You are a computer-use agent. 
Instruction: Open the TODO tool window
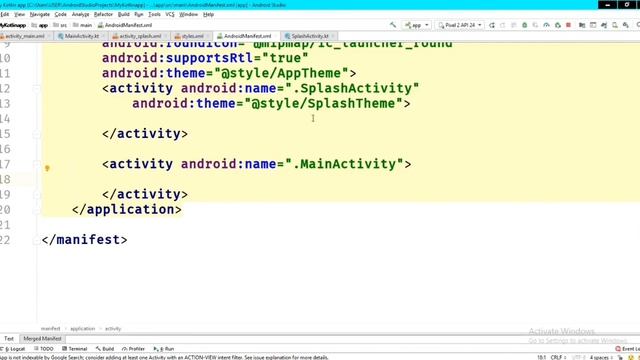[44, 349]
